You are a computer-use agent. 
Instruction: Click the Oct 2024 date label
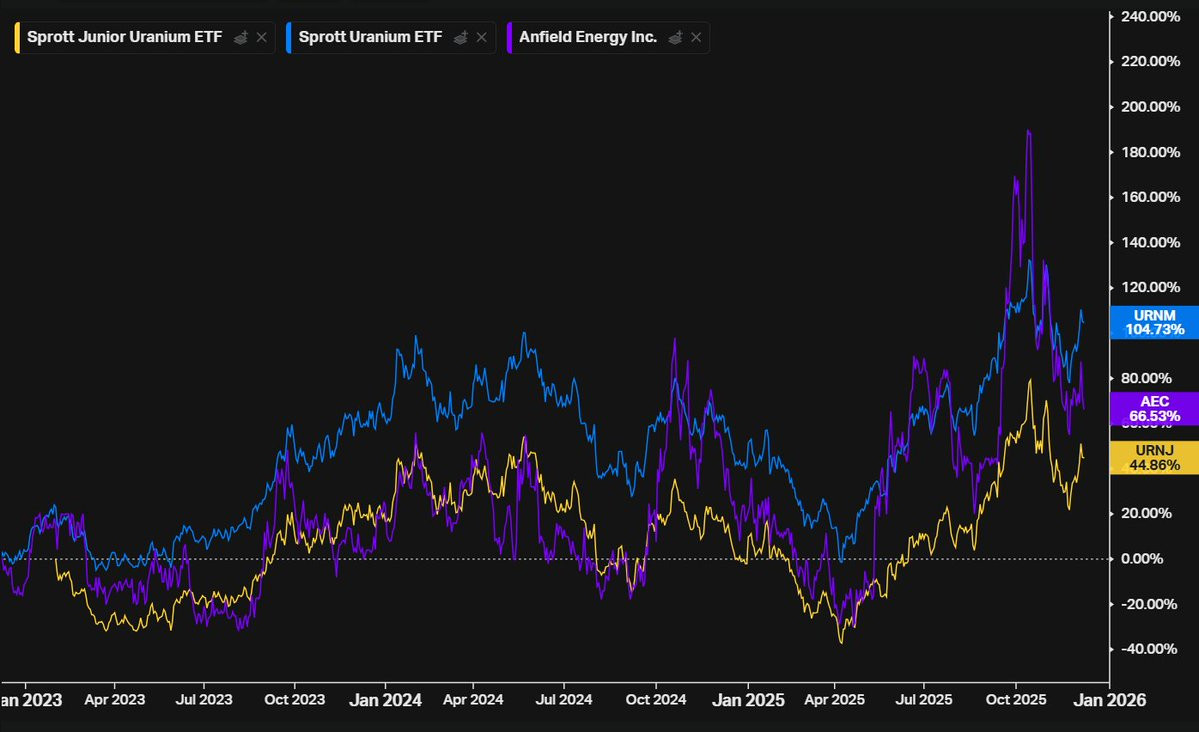[655, 699]
